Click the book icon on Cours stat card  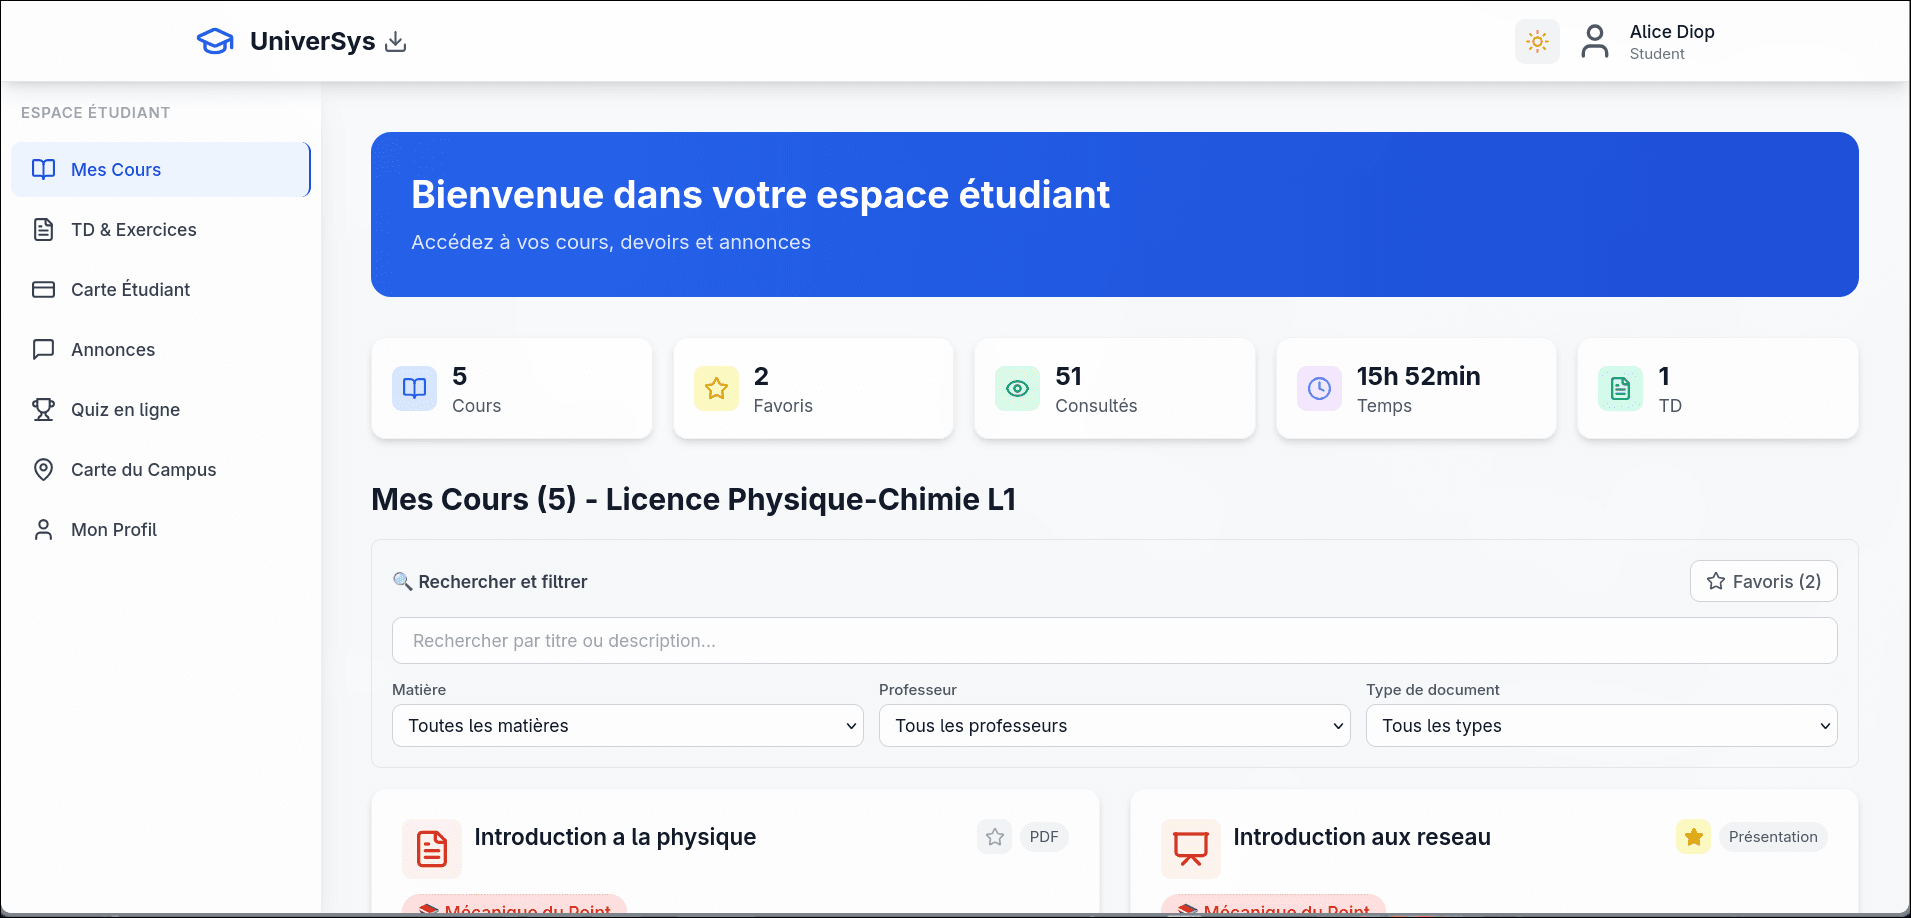click(414, 388)
